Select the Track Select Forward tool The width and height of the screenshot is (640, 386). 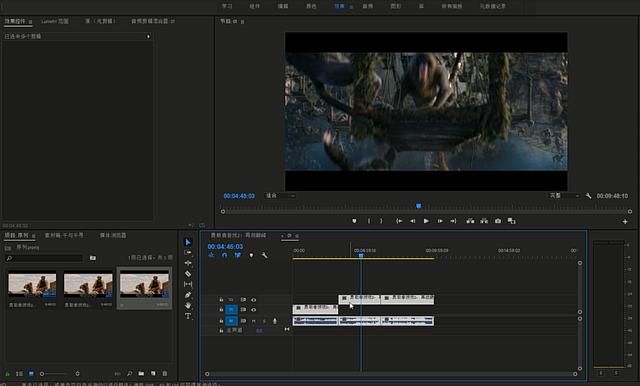(x=188, y=253)
